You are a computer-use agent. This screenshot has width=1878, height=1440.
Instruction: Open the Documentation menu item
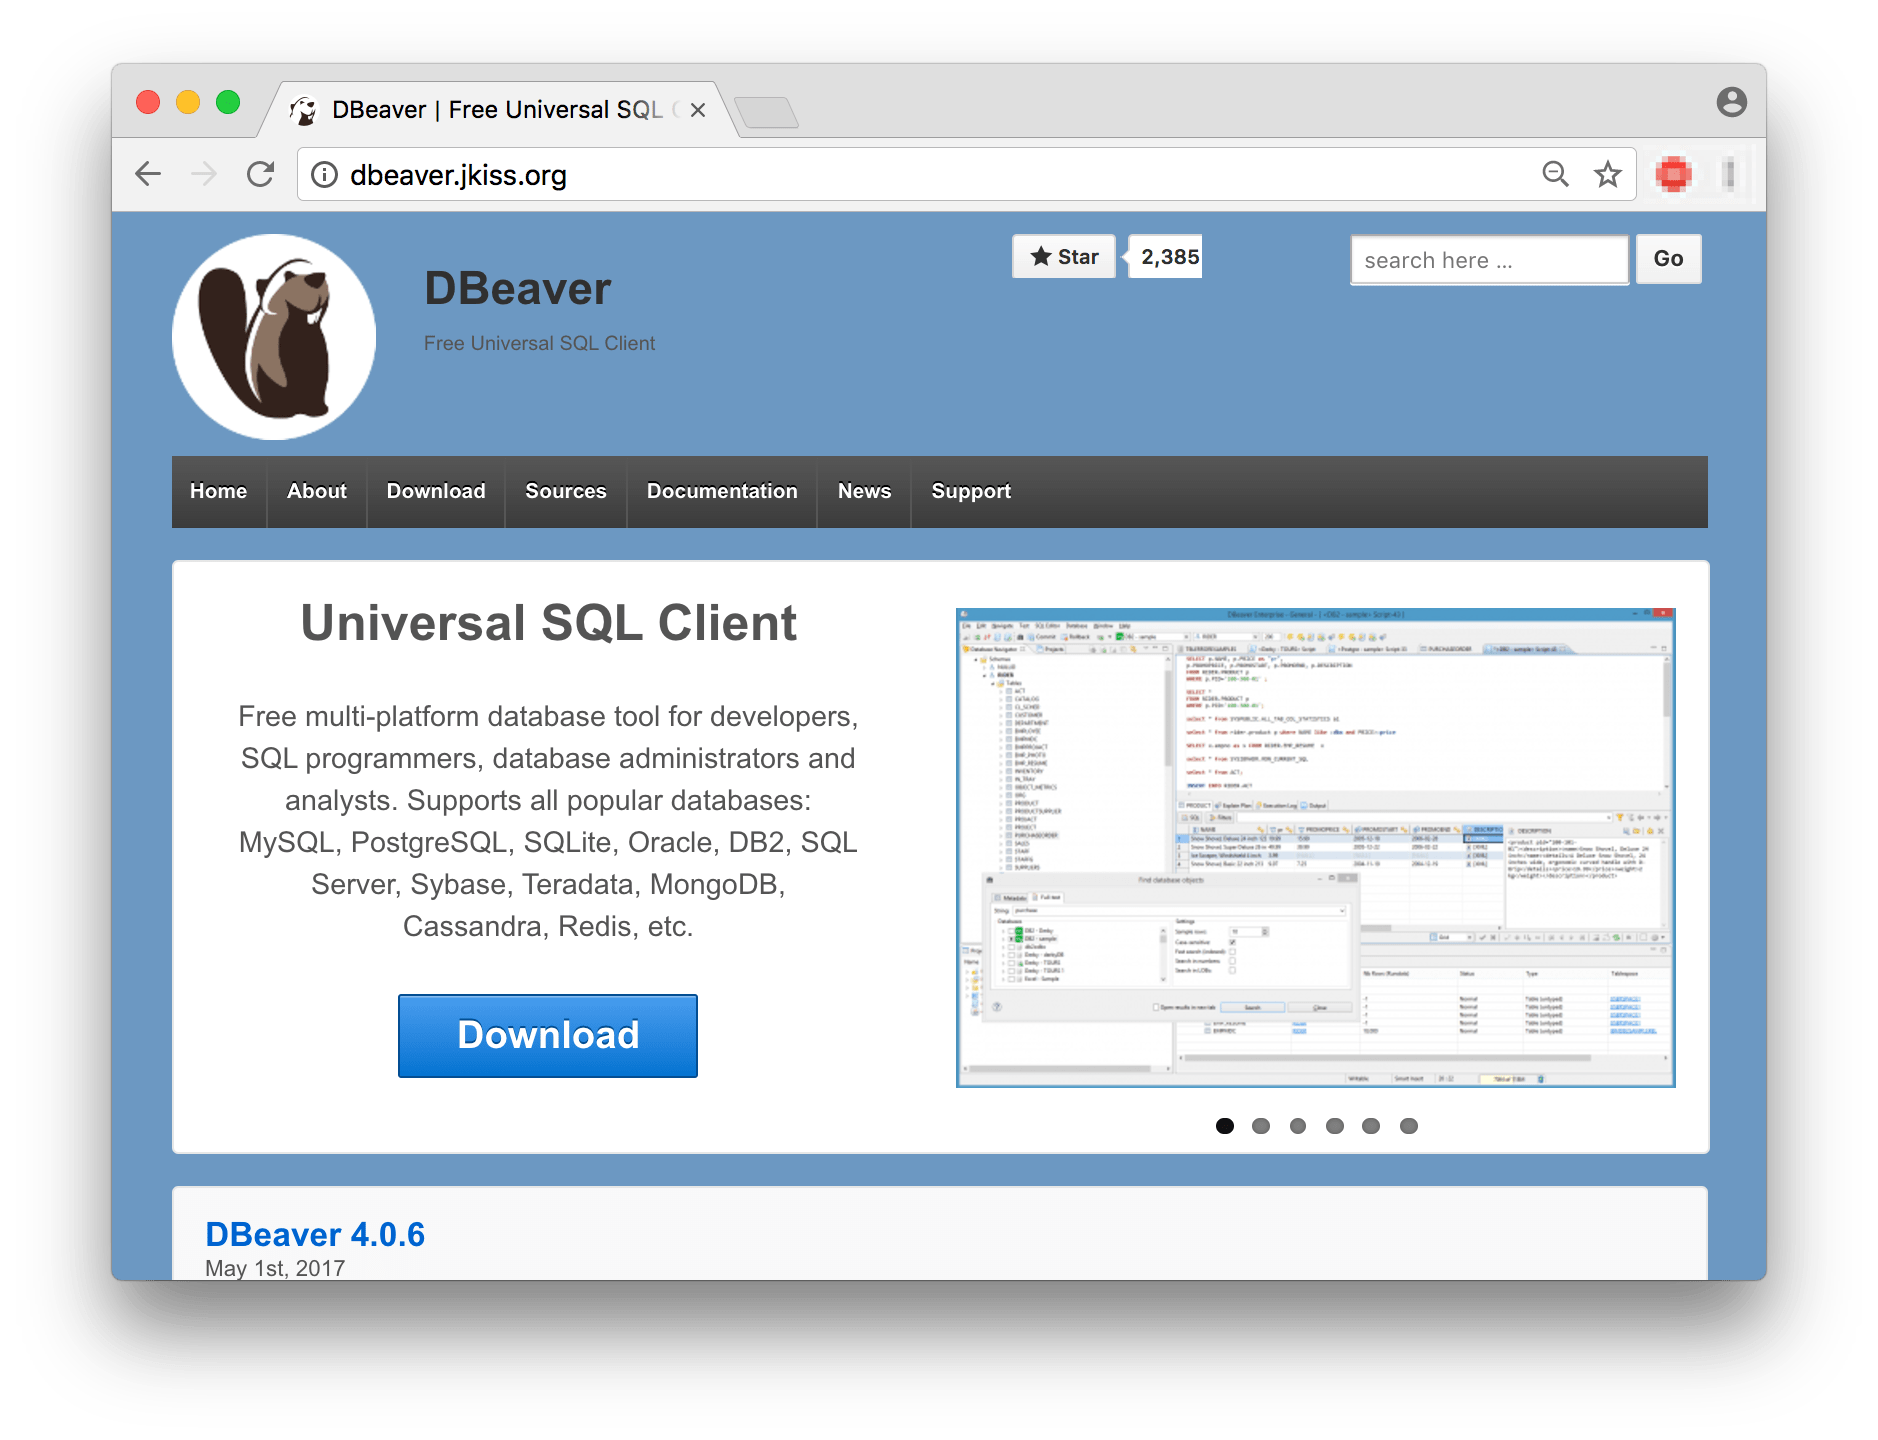coord(722,491)
